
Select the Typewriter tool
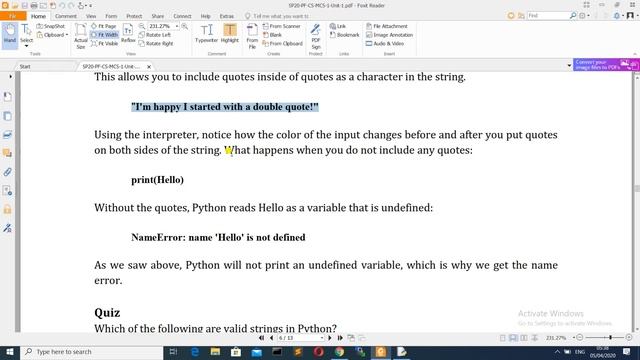[x=207, y=33]
